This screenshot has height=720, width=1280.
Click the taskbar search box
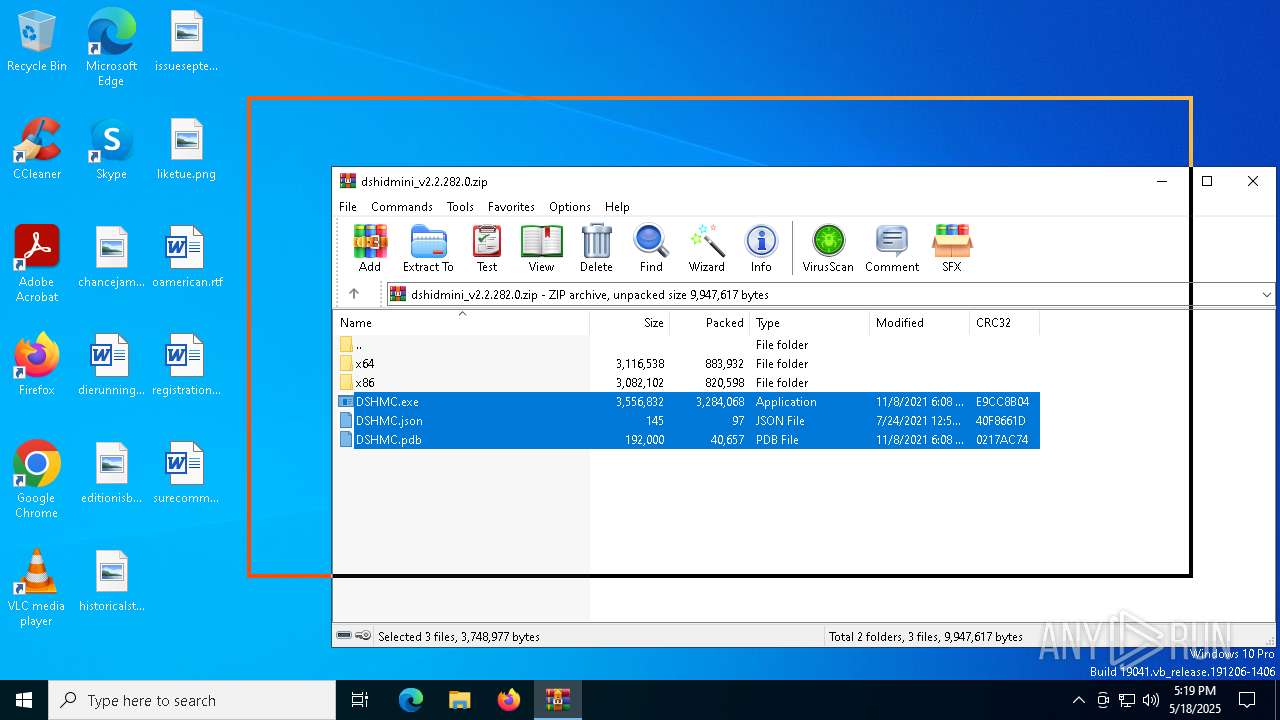click(x=192, y=700)
